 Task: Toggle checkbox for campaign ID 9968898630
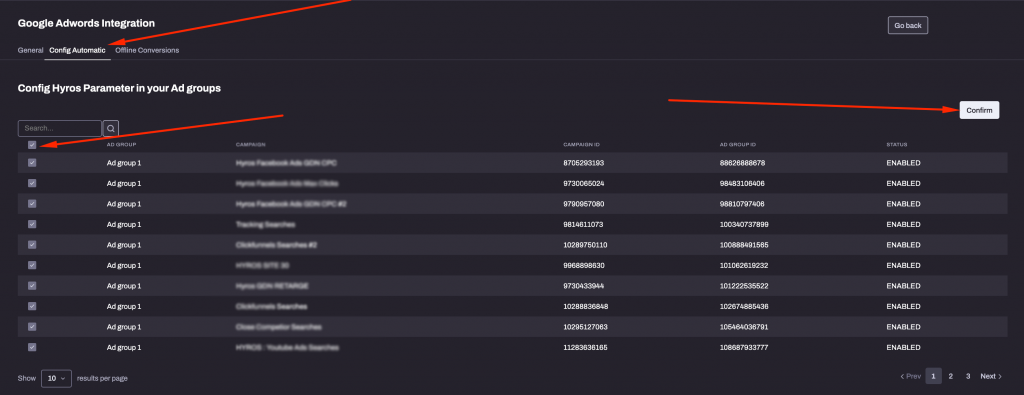click(32, 265)
